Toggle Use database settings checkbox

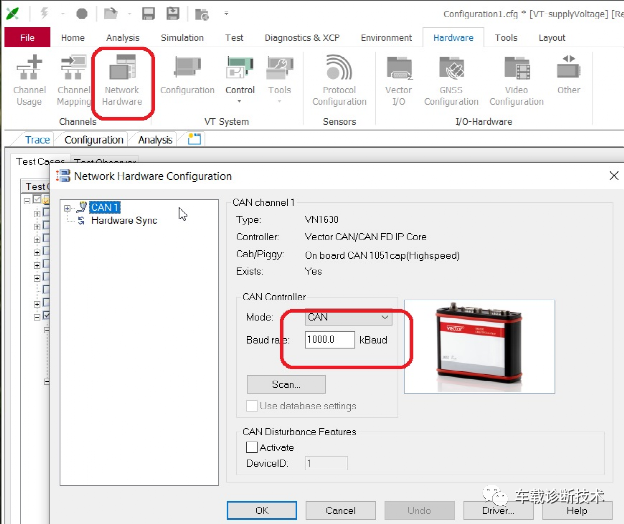click(252, 406)
